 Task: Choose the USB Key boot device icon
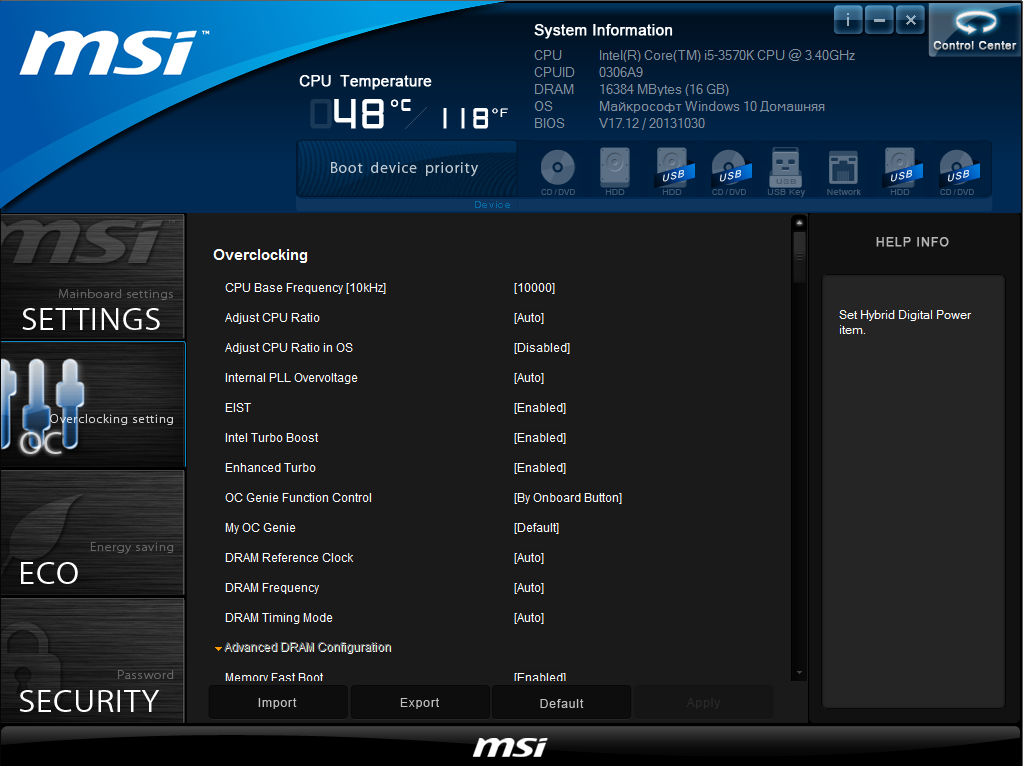point(786,171)
